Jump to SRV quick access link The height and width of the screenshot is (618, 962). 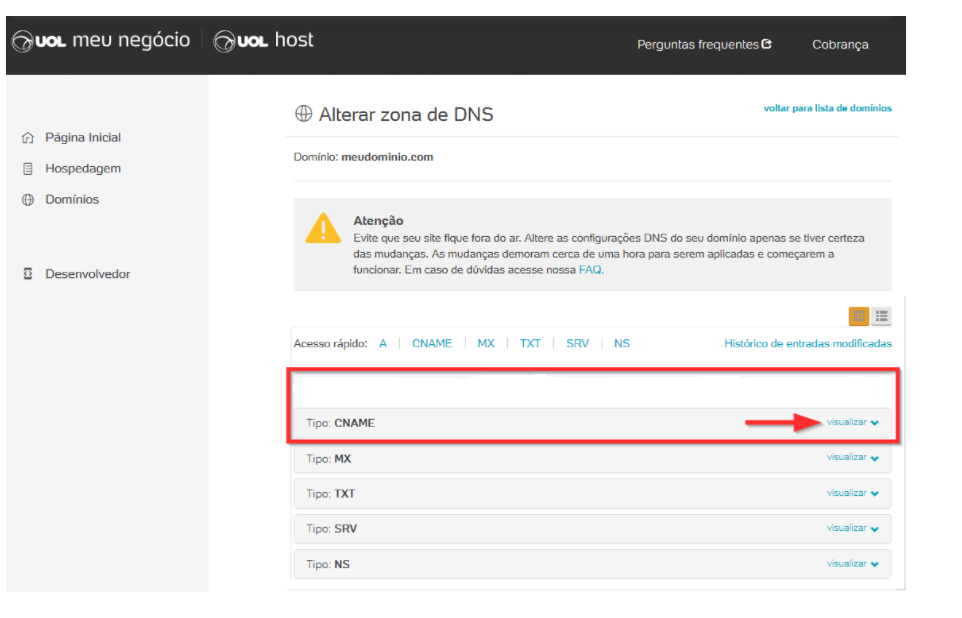point(577,344)
